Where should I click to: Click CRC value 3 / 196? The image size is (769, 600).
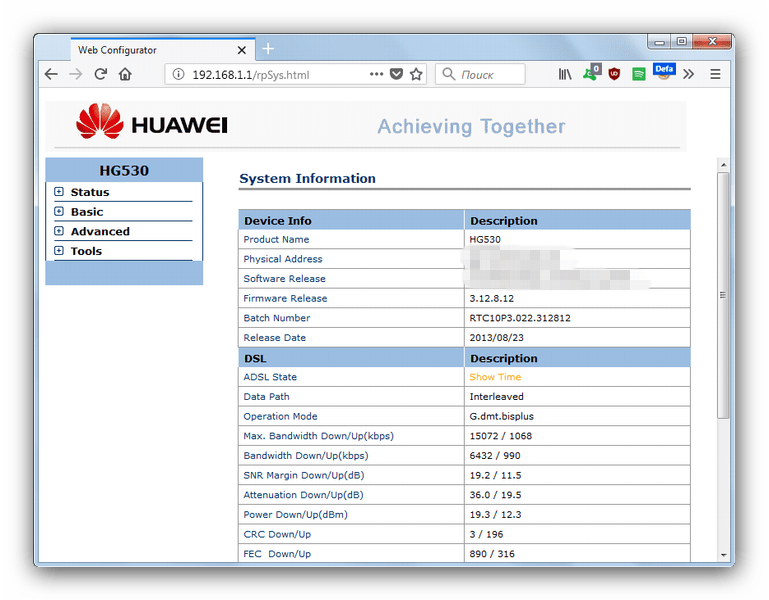pos(486,534)
